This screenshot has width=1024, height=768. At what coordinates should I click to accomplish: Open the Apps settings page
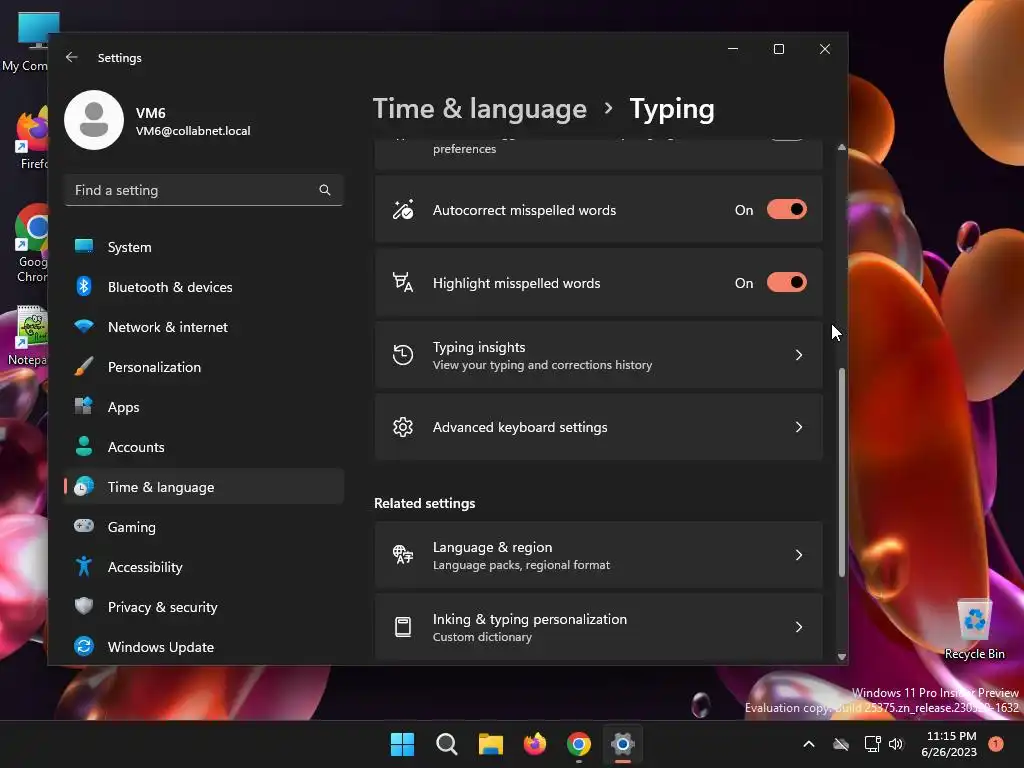tap(204, 407)
